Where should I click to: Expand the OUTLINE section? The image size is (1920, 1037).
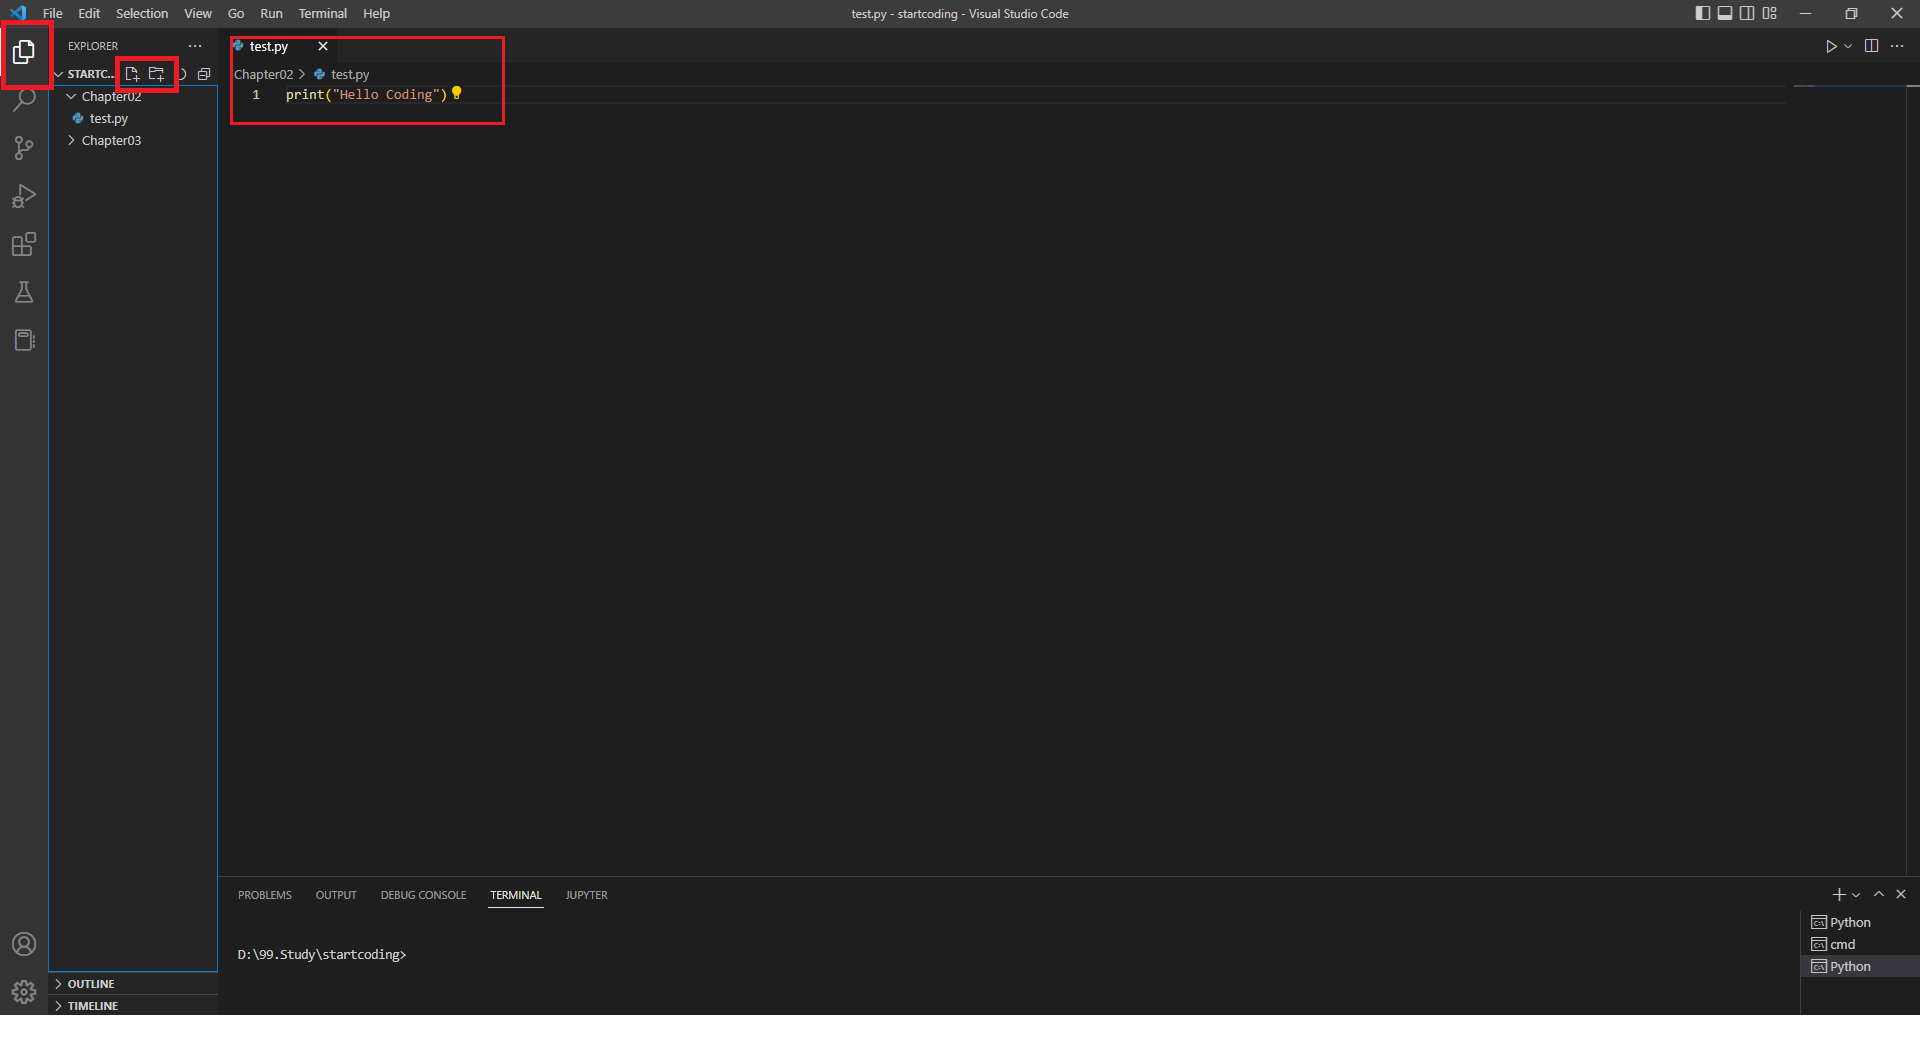click(x=133, y=984)
